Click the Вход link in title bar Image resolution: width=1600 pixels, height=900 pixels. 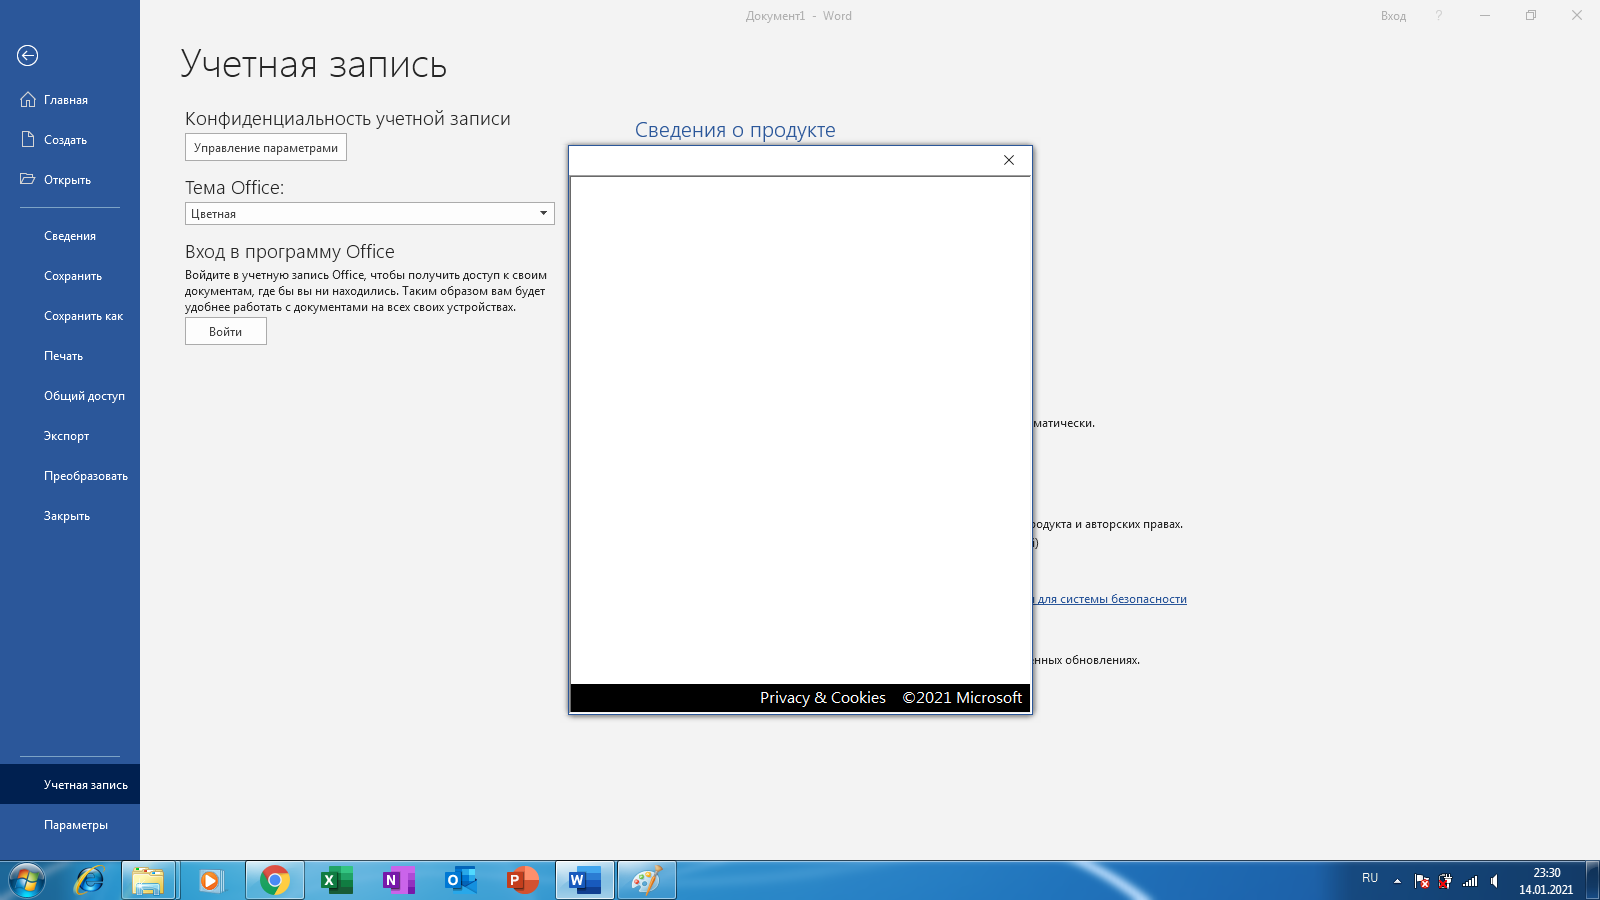point(1393,16)
